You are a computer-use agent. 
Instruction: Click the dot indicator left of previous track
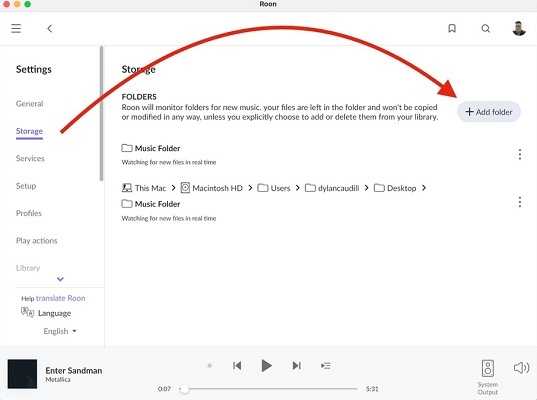coord(210,366)
